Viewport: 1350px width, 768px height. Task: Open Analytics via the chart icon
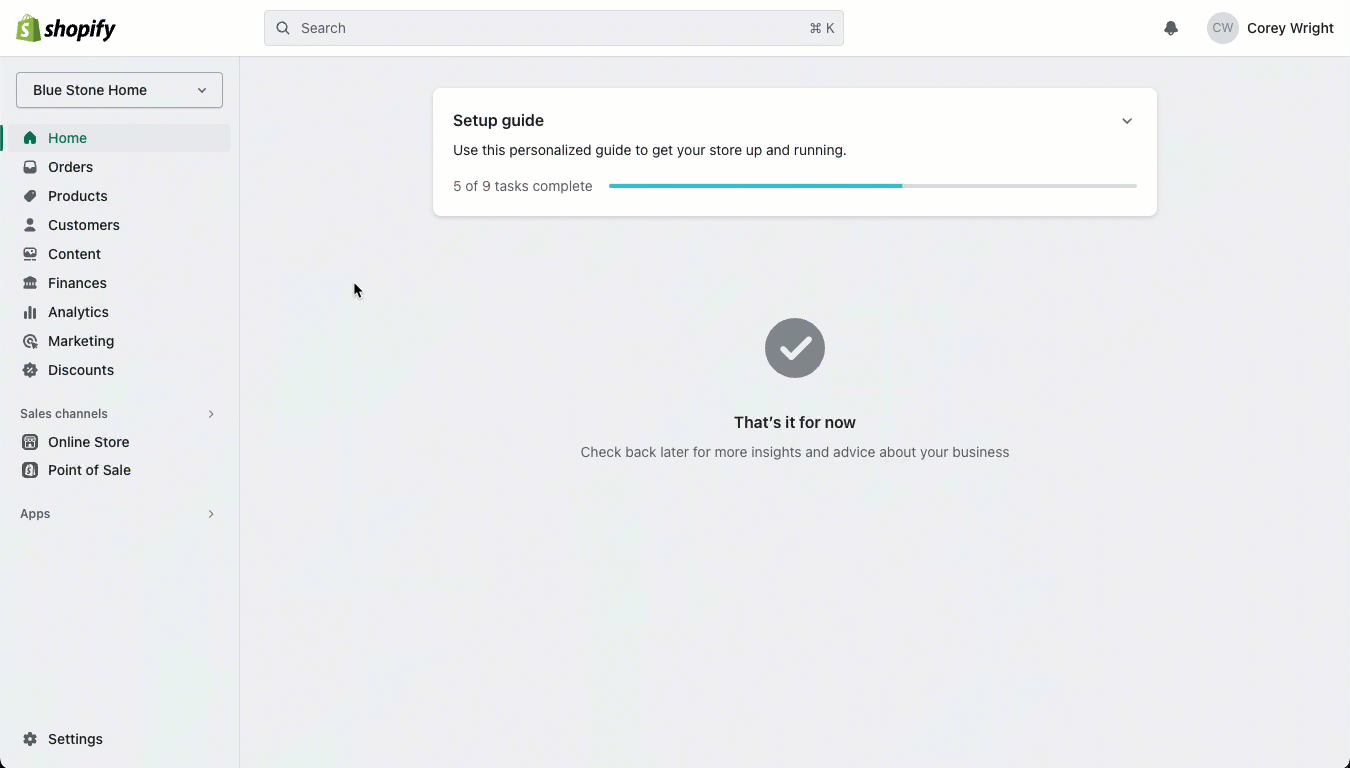[30, 312]
